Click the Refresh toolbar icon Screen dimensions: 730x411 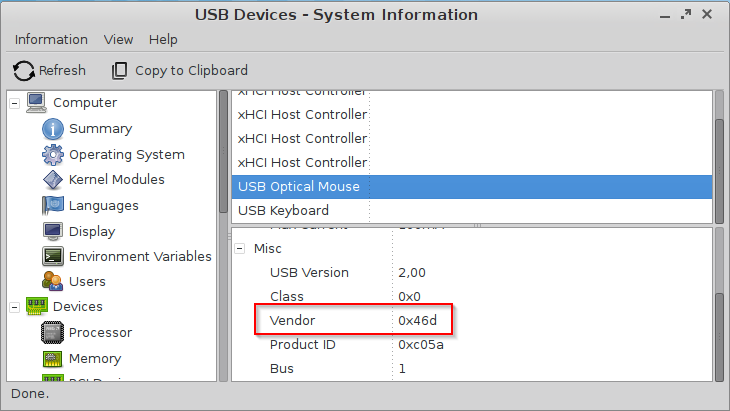[x=23, y=71]
